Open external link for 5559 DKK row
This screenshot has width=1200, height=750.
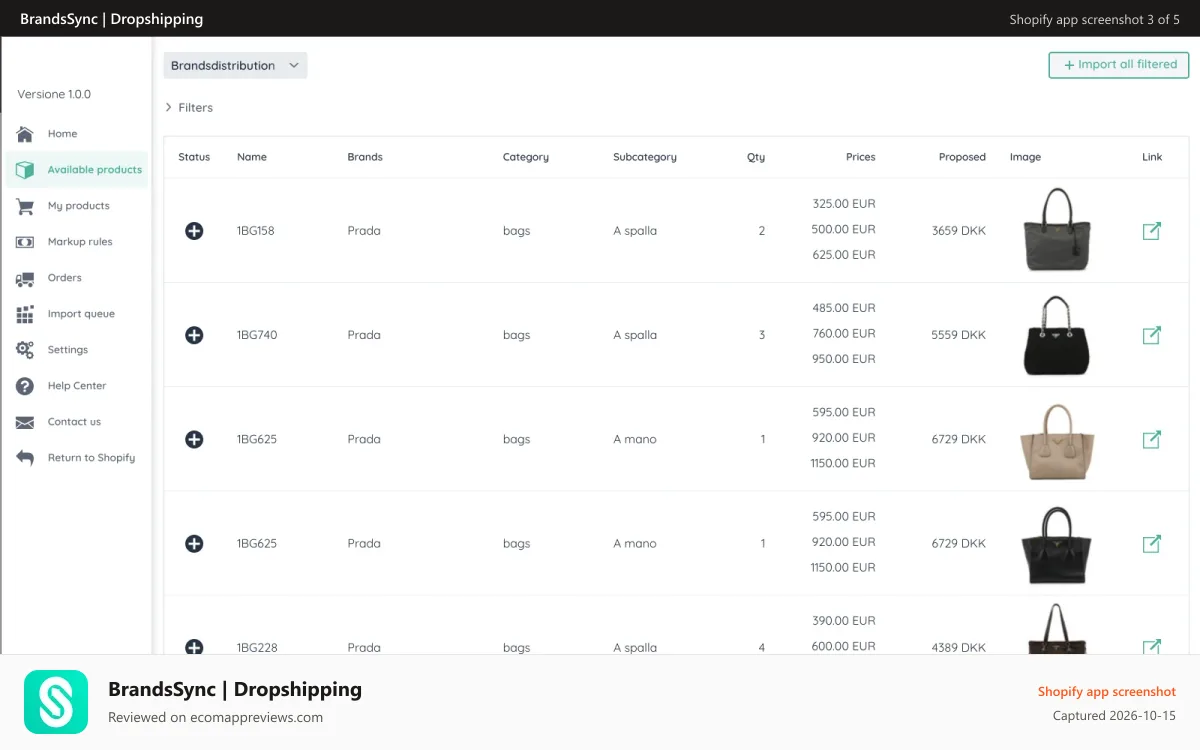(x=1152, y=335)
